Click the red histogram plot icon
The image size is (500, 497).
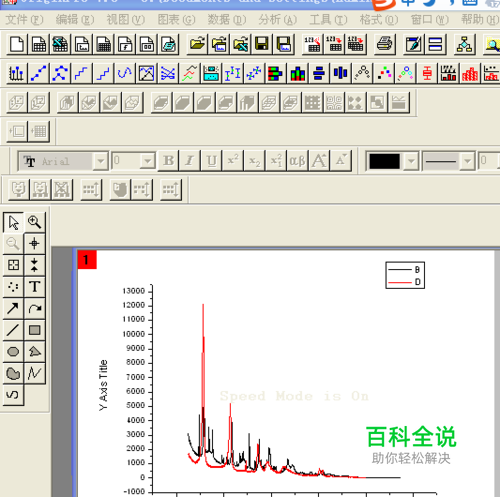(470, 73)
